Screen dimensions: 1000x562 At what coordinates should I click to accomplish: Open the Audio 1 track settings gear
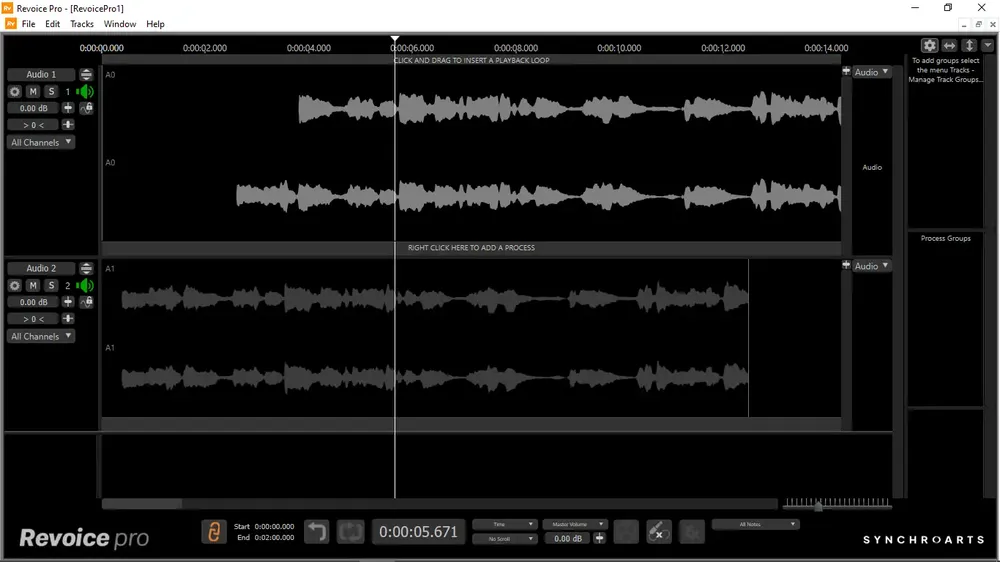click(x=15, y=92)
